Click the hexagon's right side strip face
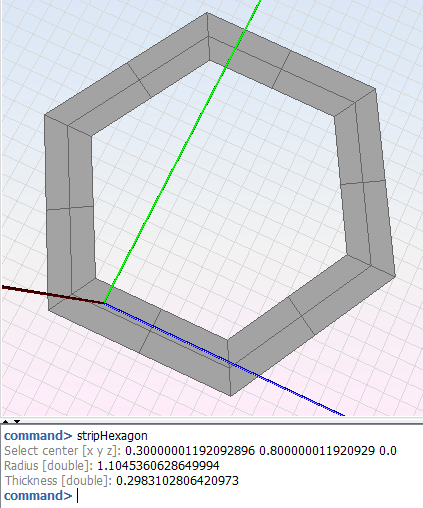Viewport: 423px width, 508px height. [365, 183]
